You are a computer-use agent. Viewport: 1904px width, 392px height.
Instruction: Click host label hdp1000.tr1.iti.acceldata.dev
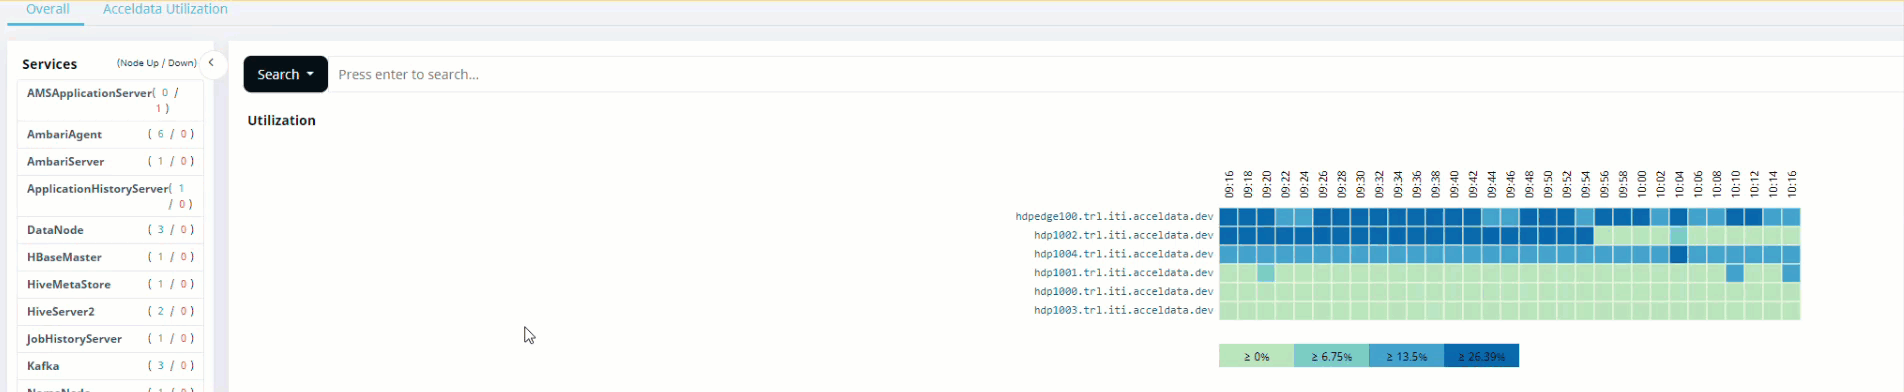(x=1123, y=291)
